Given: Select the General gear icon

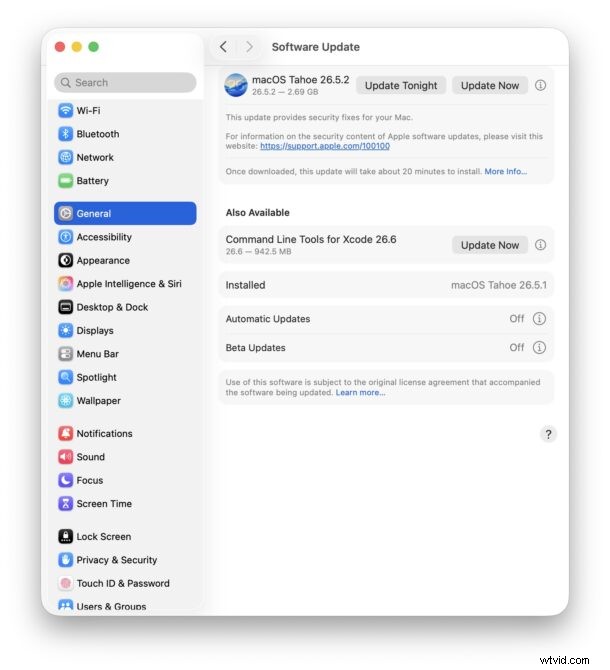Looking at the screenshot, I should [65, 214].
